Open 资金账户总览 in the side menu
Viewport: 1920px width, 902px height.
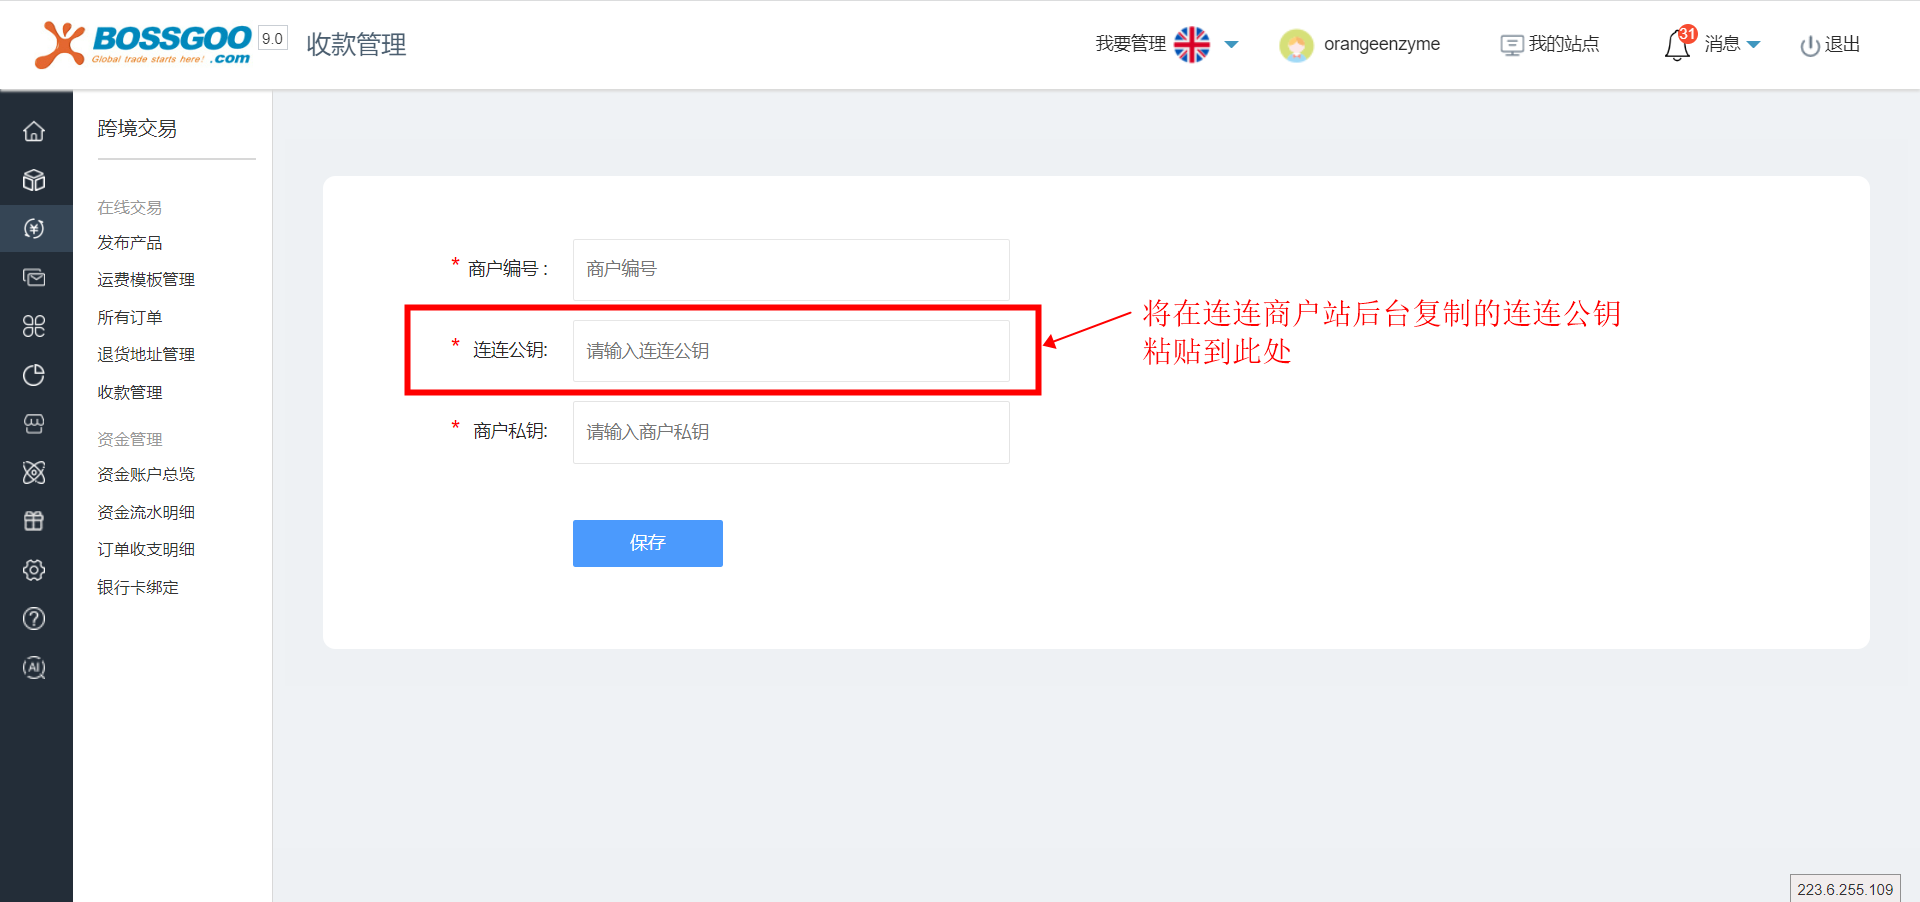pyautogui.click(x=146, y=475)
